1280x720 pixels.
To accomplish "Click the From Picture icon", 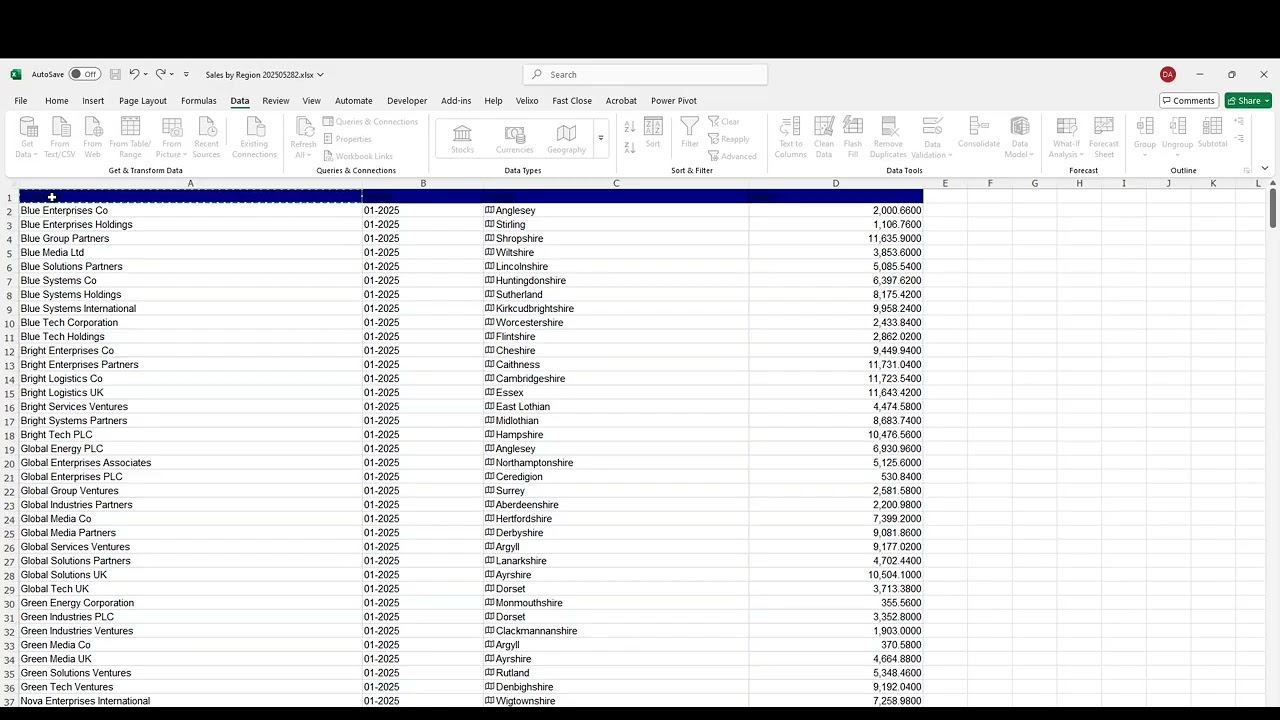I will [172, 137].
